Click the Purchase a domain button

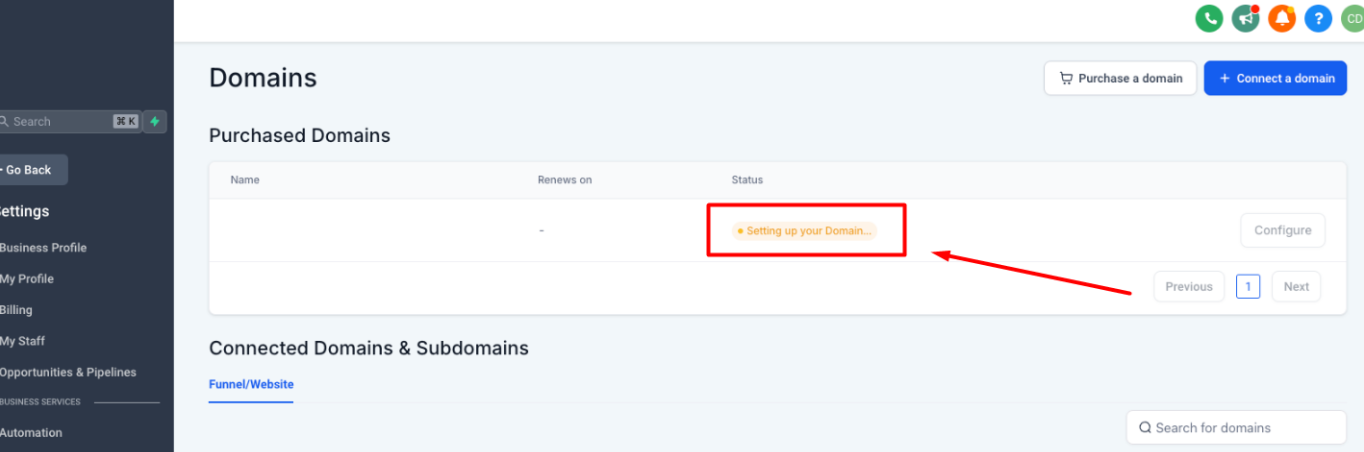click(1120, 78)
